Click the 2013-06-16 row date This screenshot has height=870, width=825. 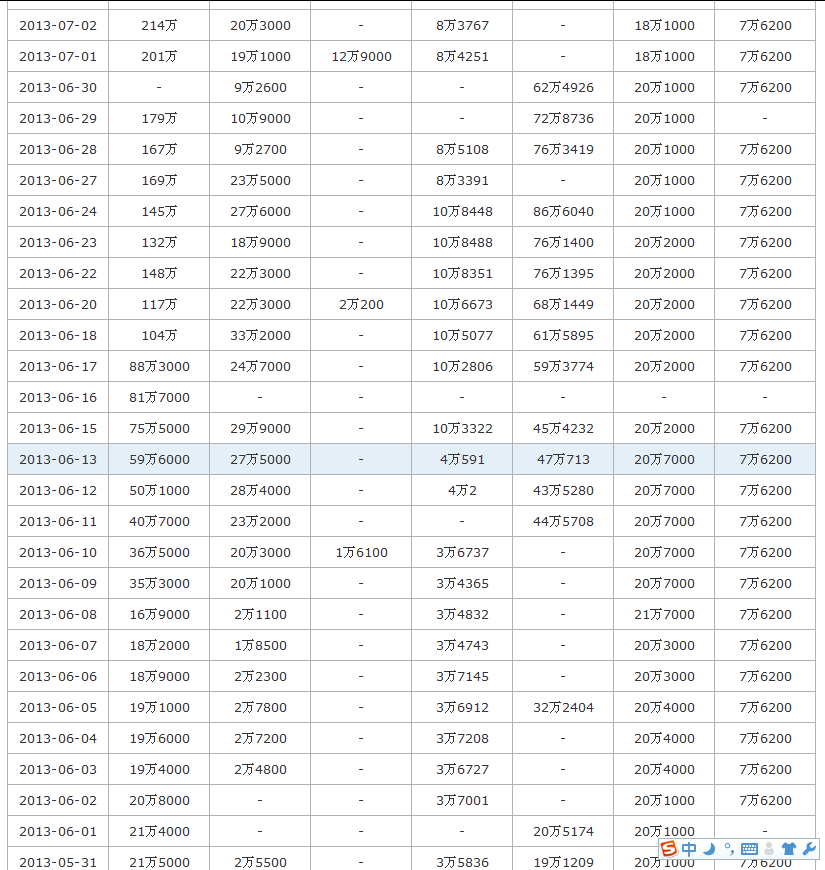[58, 397]
